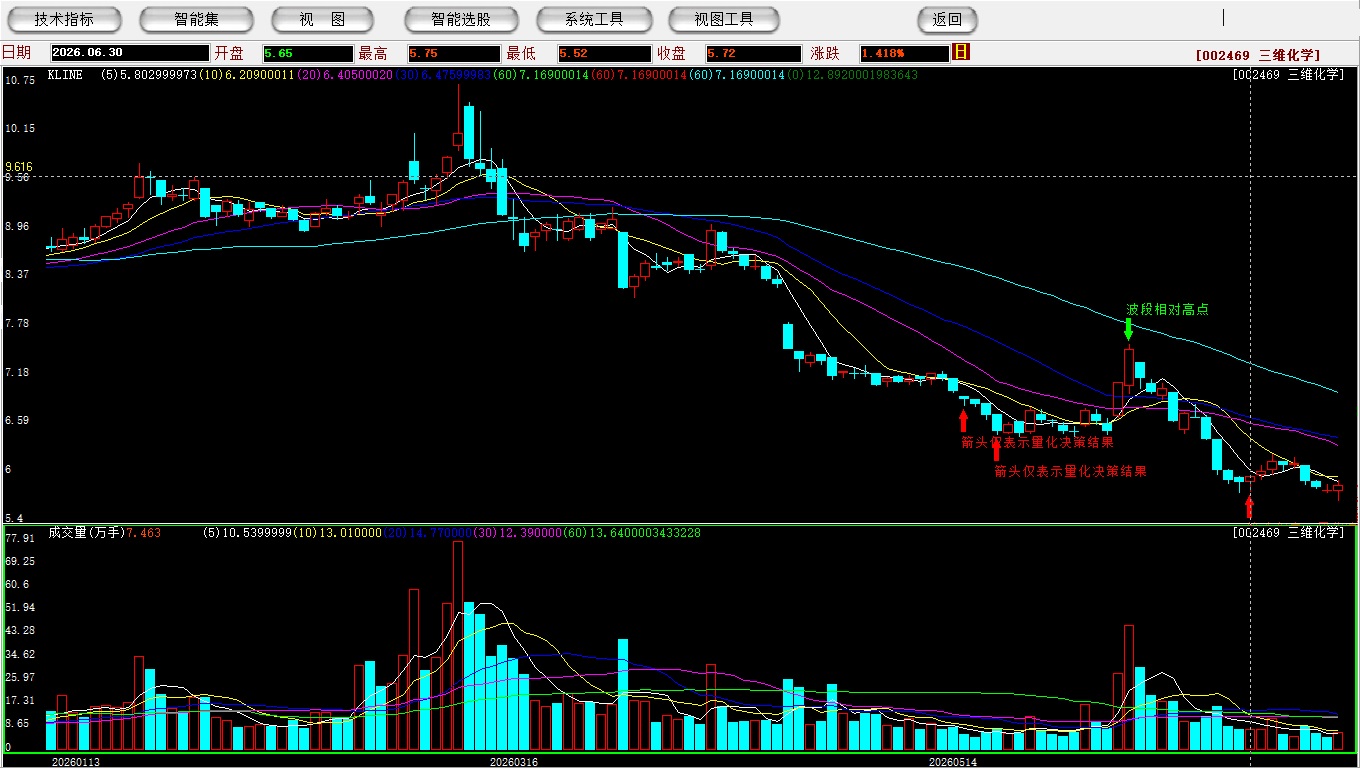Click the 收盘 value field 5.72
Image resolution: width=1360 pixels, height=768 pixels.
pyautogui.click(x=754, y=53)
